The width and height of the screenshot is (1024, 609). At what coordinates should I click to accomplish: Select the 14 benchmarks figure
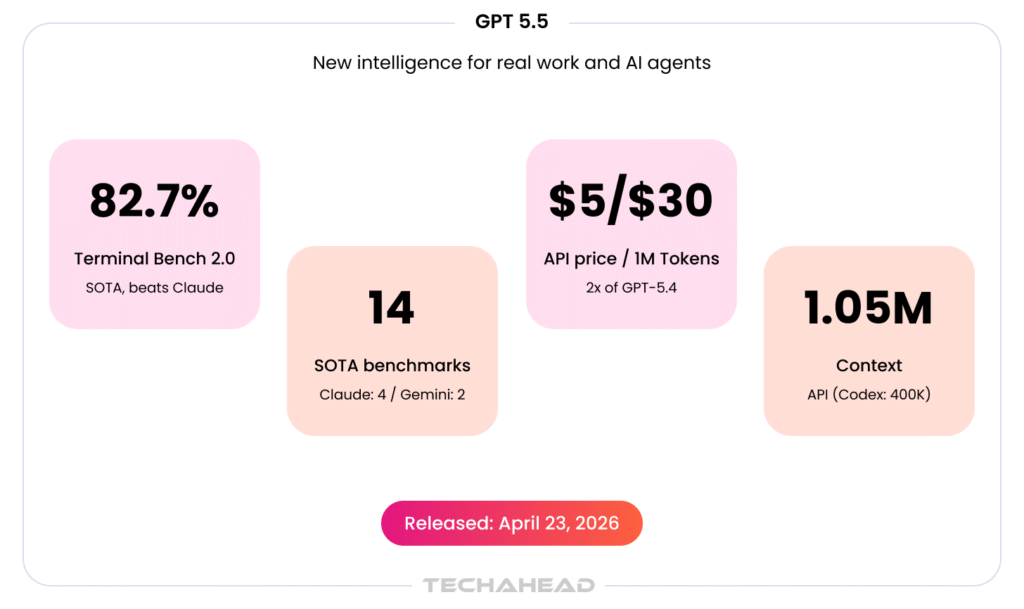tap(391, 307)
